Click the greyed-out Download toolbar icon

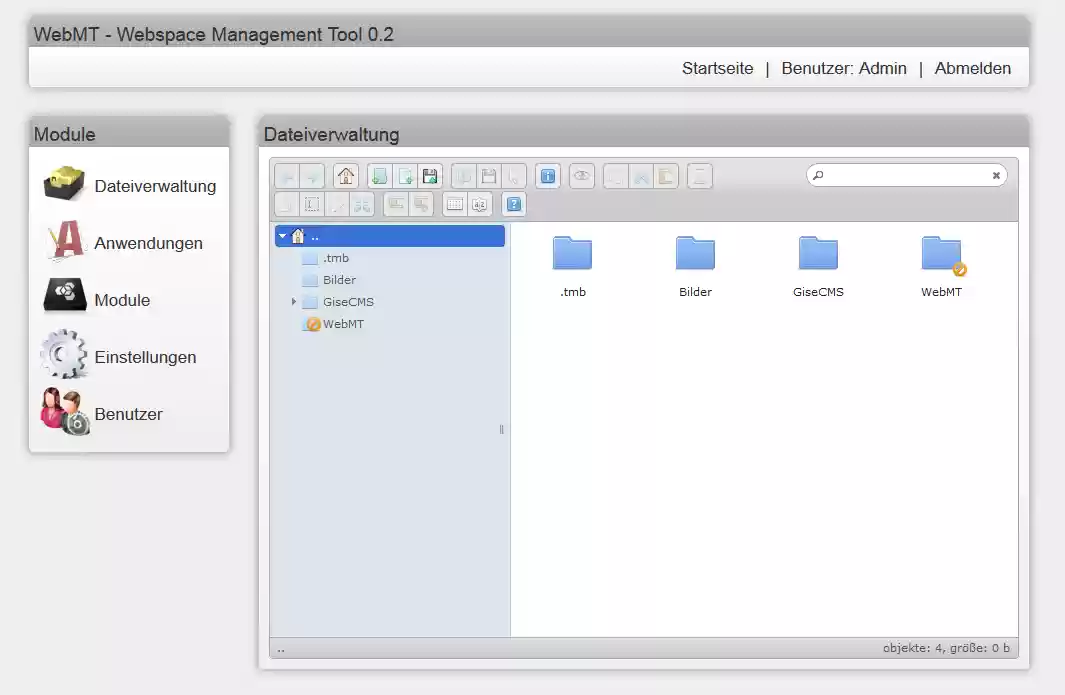(x=488, y=177)
